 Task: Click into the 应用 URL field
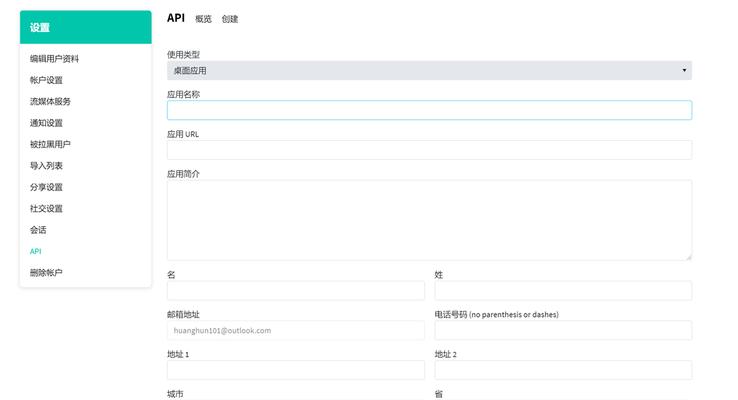tap(429, 150)
